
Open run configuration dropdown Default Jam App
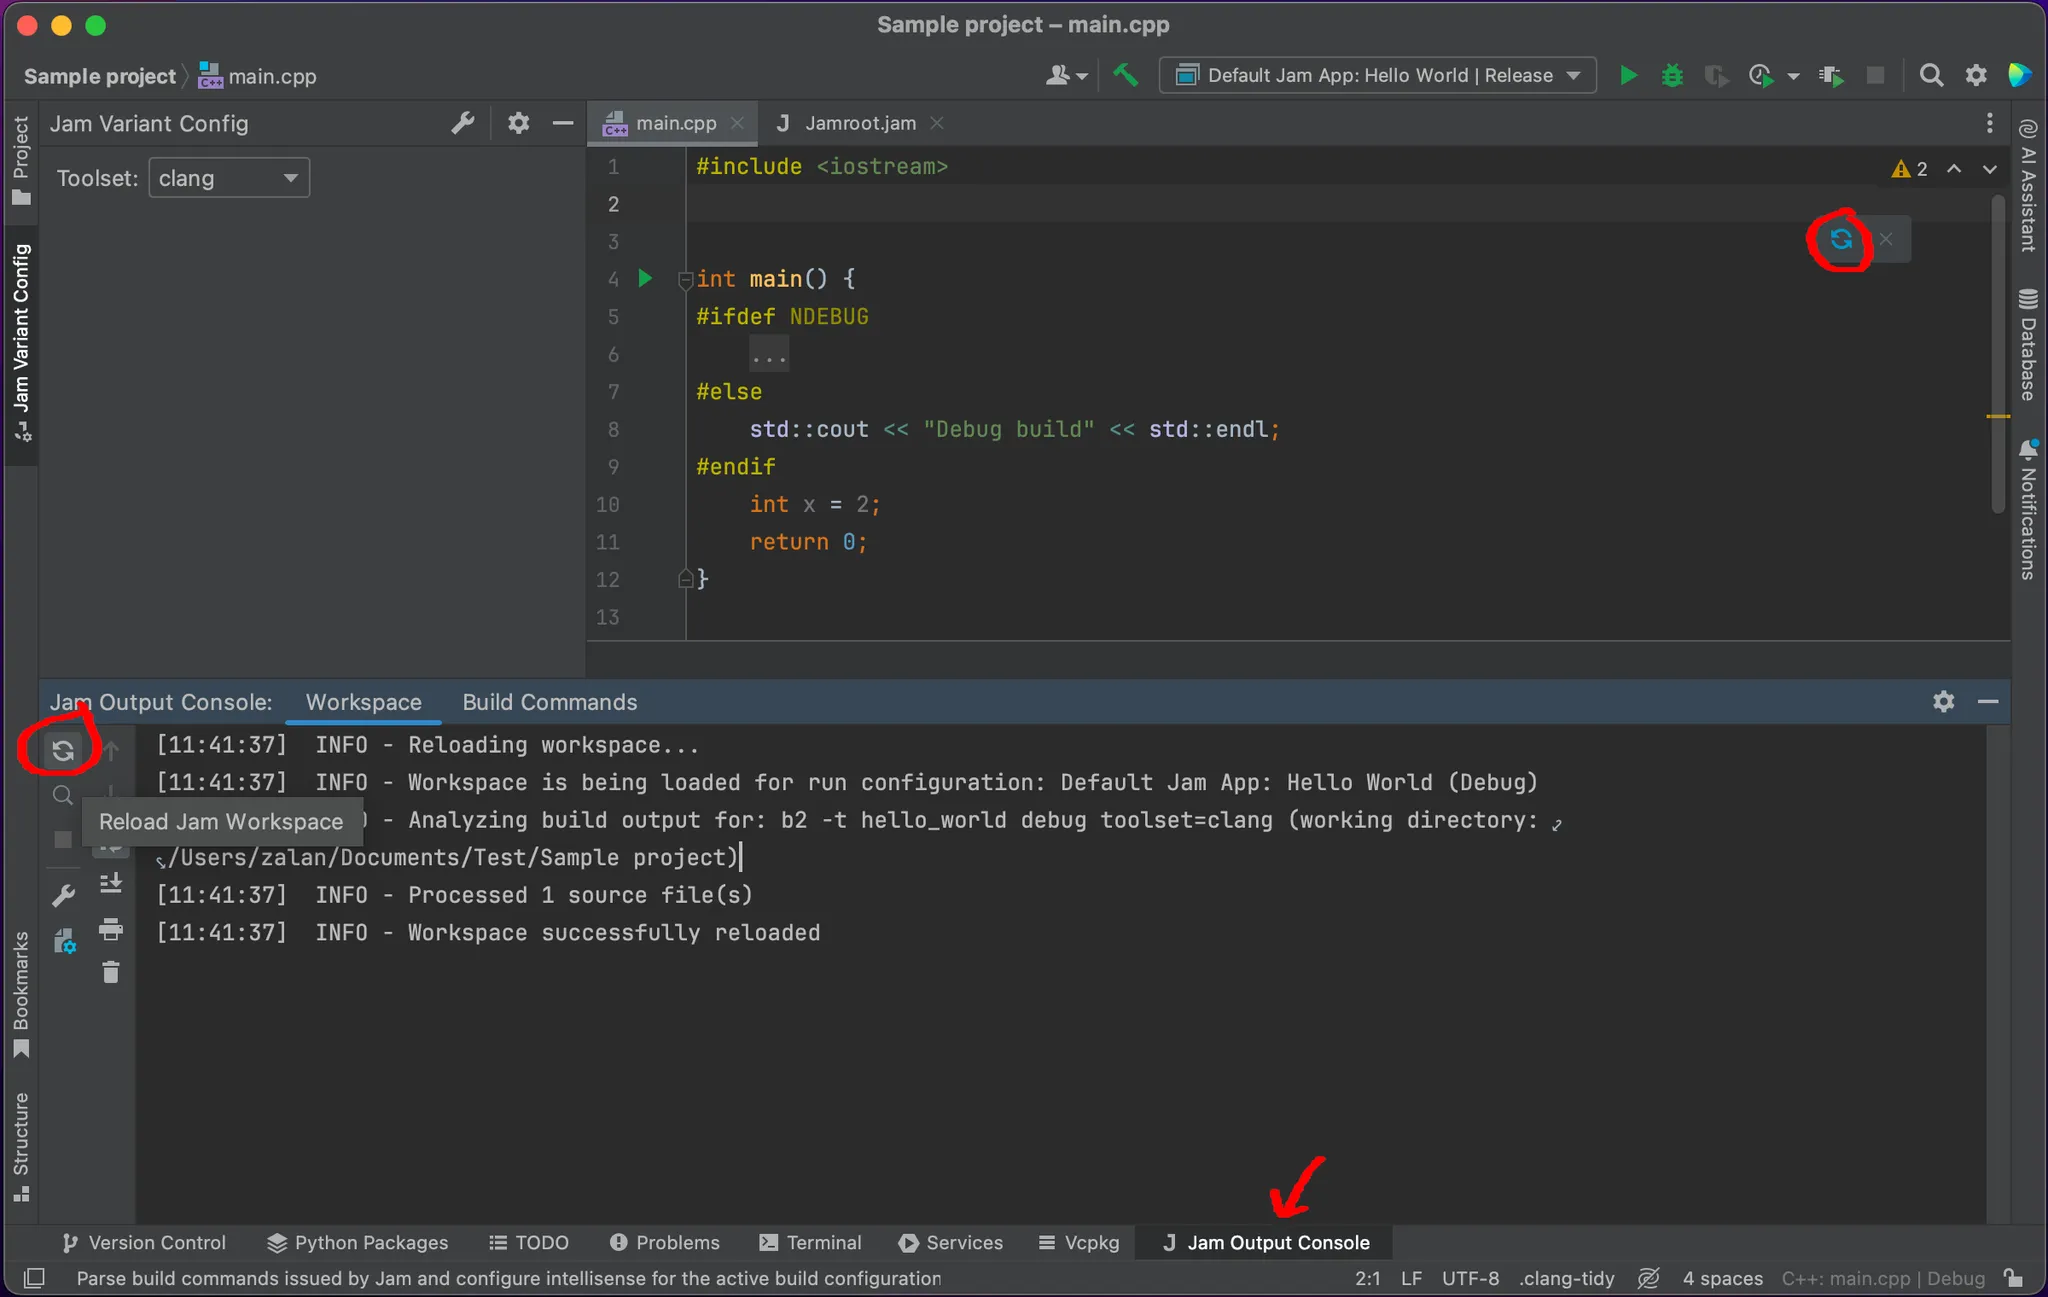(x=1377, y=75)
